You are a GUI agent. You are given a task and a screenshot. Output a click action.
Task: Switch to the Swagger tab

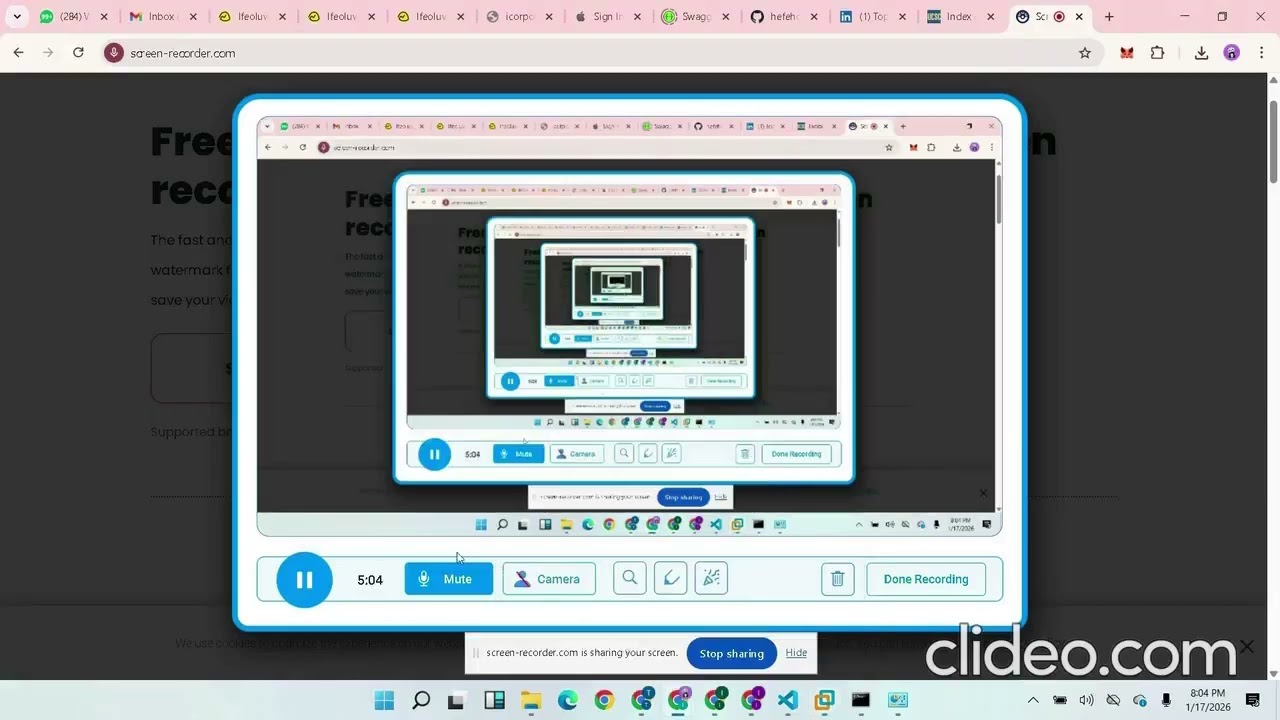[698, 17]
